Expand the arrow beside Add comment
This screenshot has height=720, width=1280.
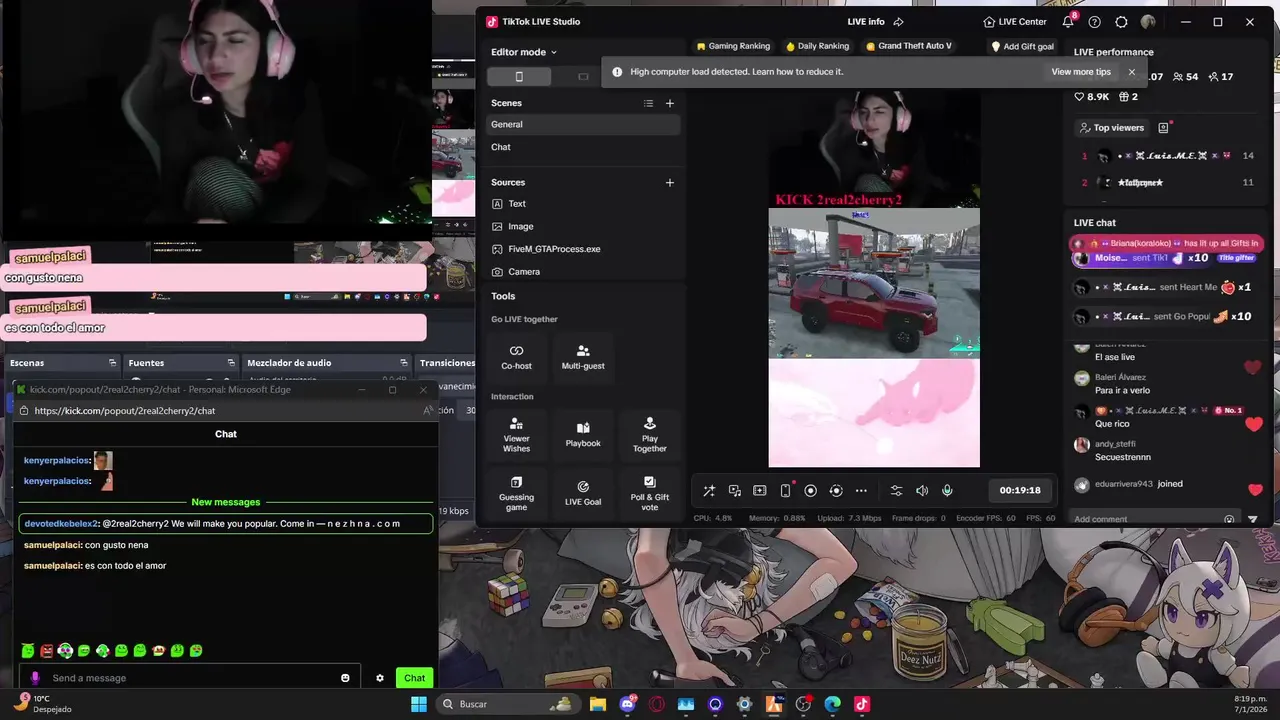(x=1253, y=519)
